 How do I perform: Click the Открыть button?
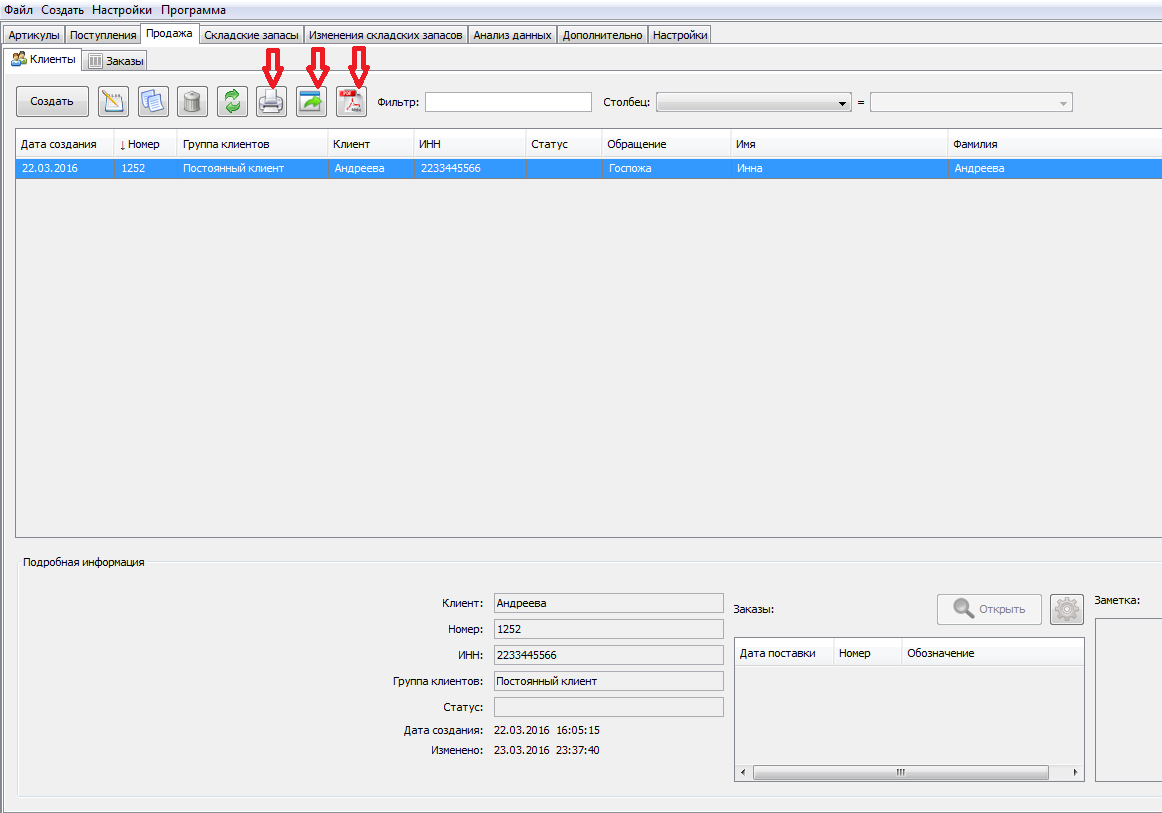pos(989,609)
